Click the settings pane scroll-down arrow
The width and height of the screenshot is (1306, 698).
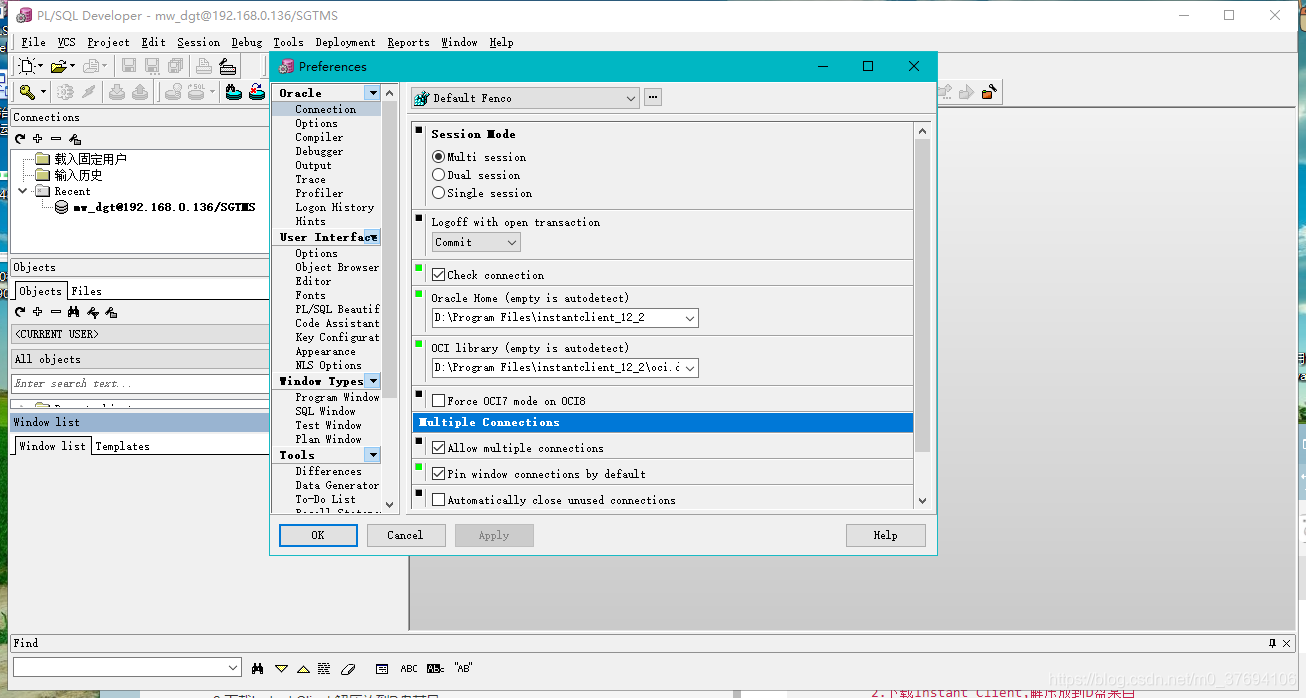click(922, 501)
